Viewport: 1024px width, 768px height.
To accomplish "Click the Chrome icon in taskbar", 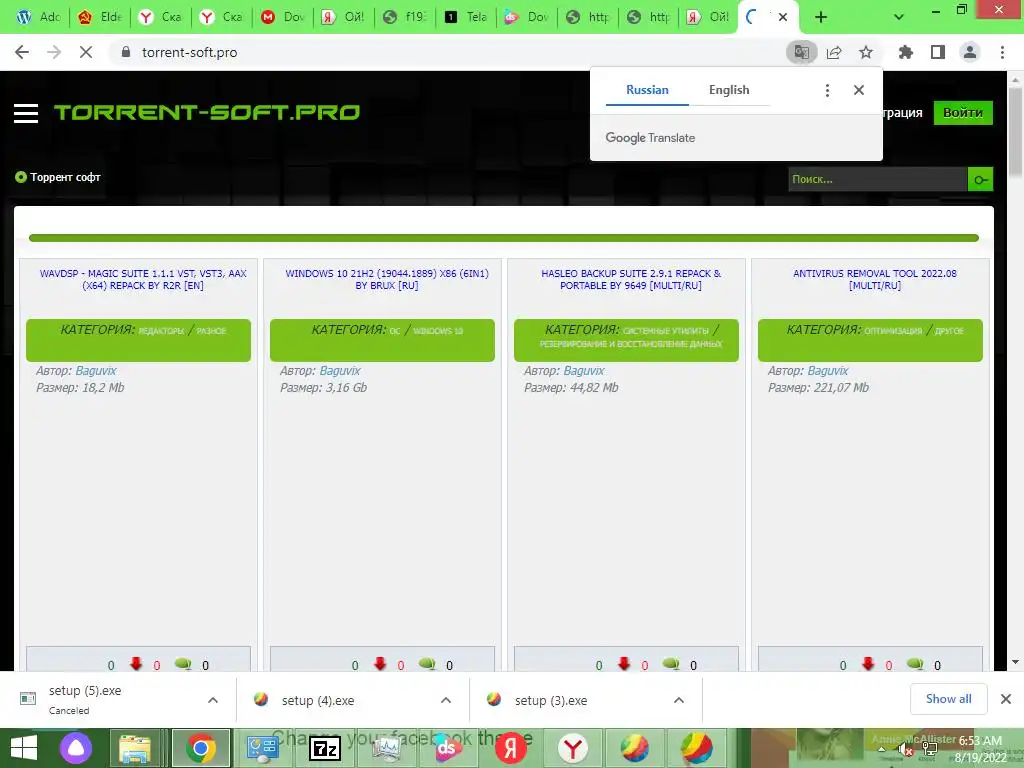I will [x=200, y=748].
